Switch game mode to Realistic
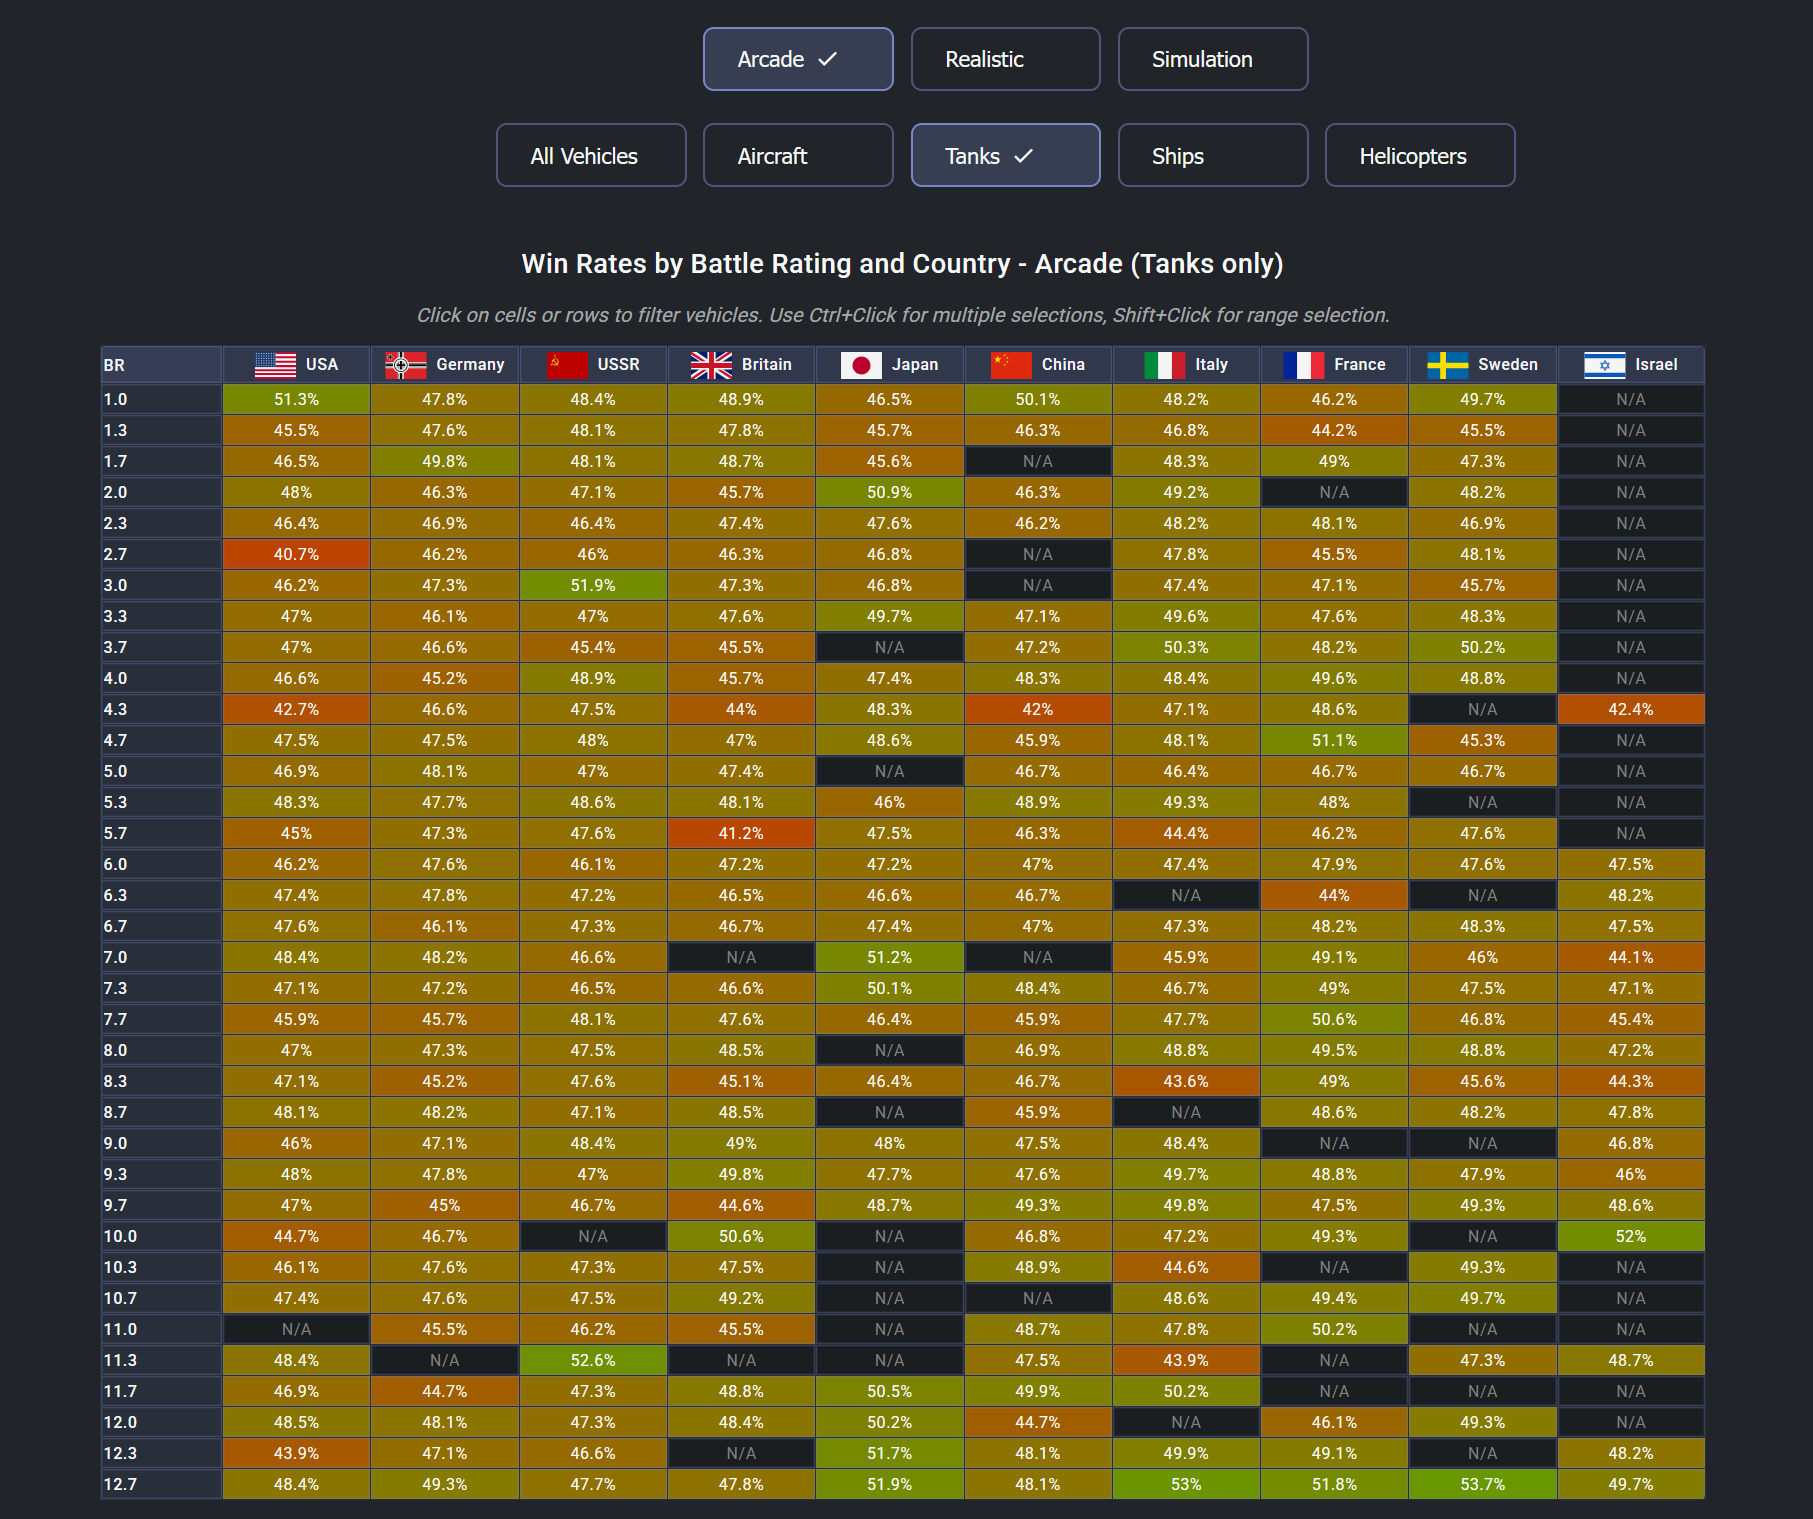The height and width of the screenshot is (1519, 1813). click(1005, 59)
